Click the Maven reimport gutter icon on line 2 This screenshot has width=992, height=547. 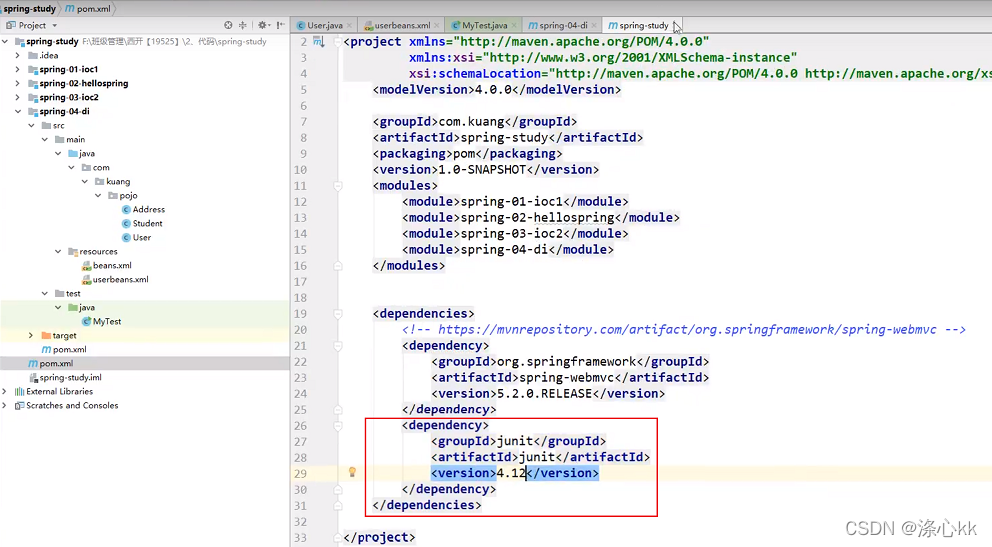(318, 42)
